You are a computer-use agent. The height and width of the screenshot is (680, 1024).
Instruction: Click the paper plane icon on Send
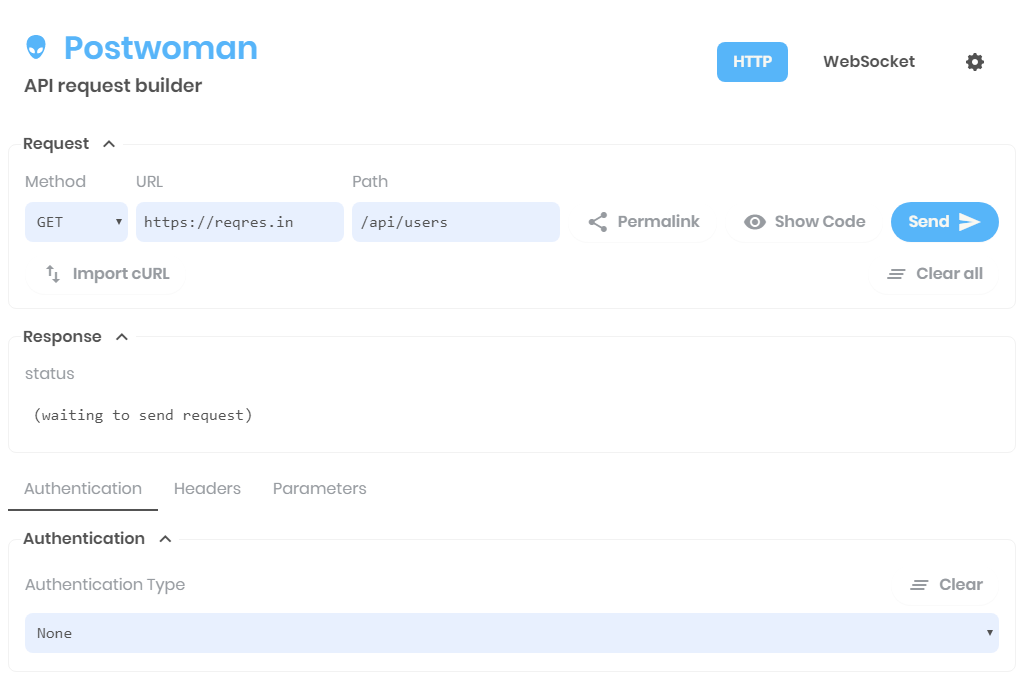[967, 222]
